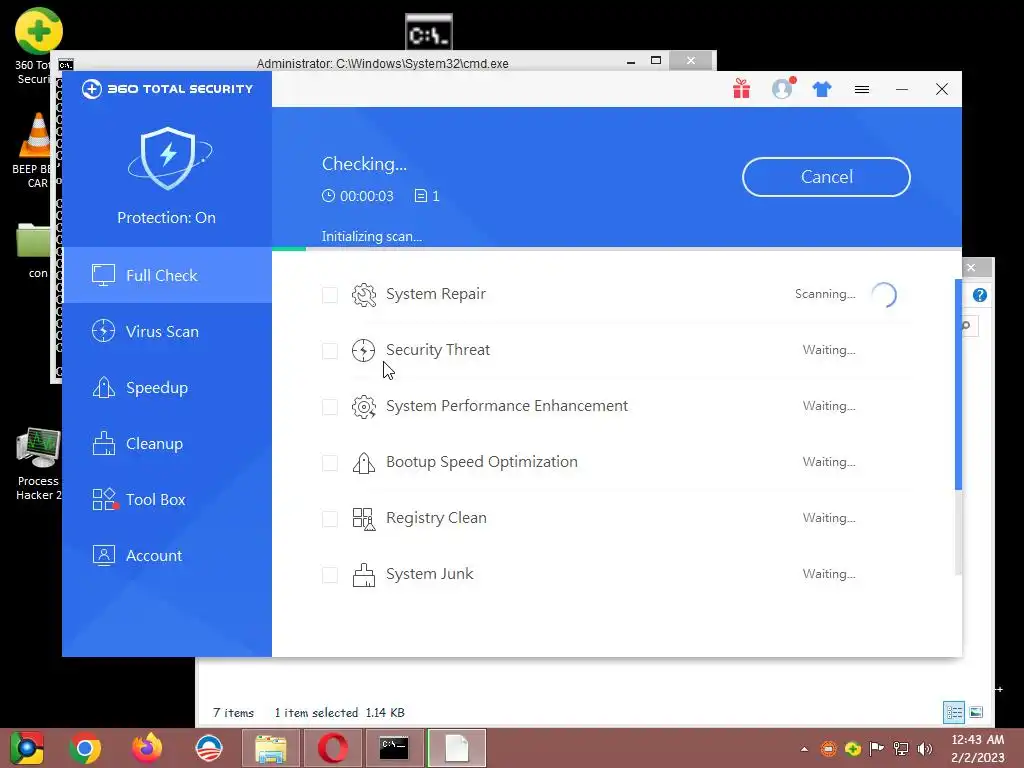Click the System Repair label
This screenshot has height=768, width=1024.
pos(436,294)
